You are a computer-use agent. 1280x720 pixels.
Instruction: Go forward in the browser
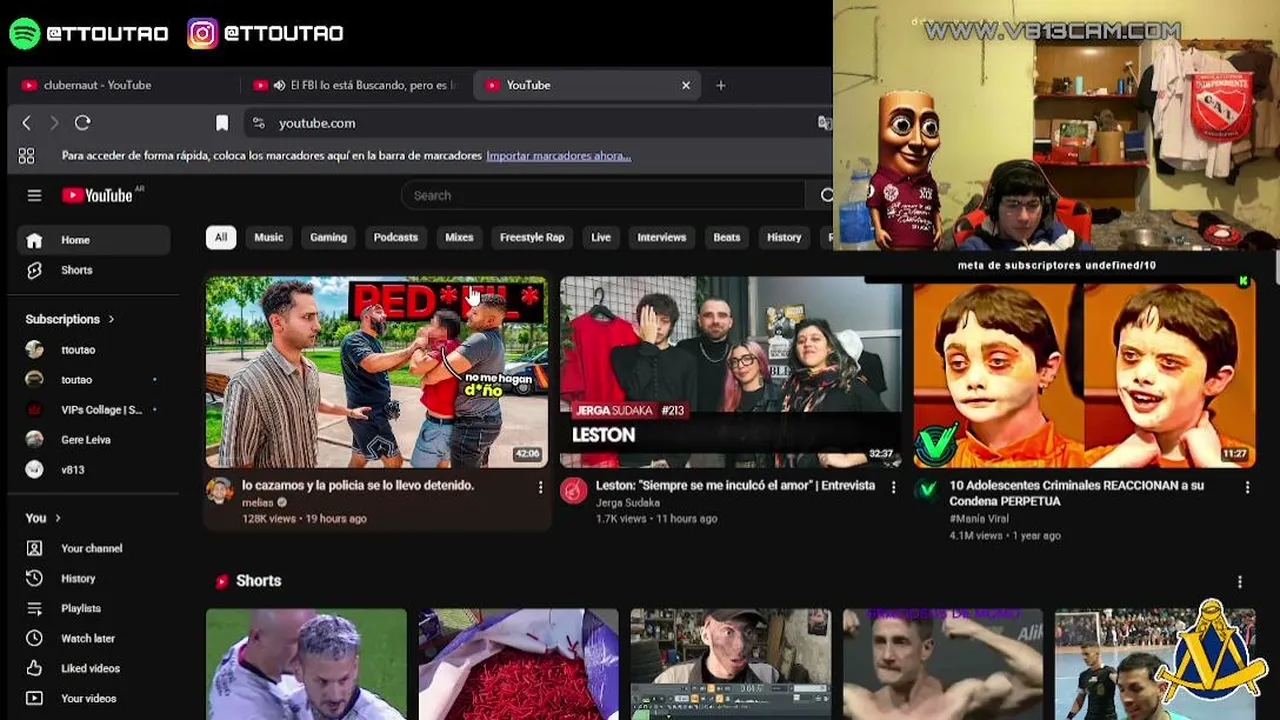click(54, 123)
